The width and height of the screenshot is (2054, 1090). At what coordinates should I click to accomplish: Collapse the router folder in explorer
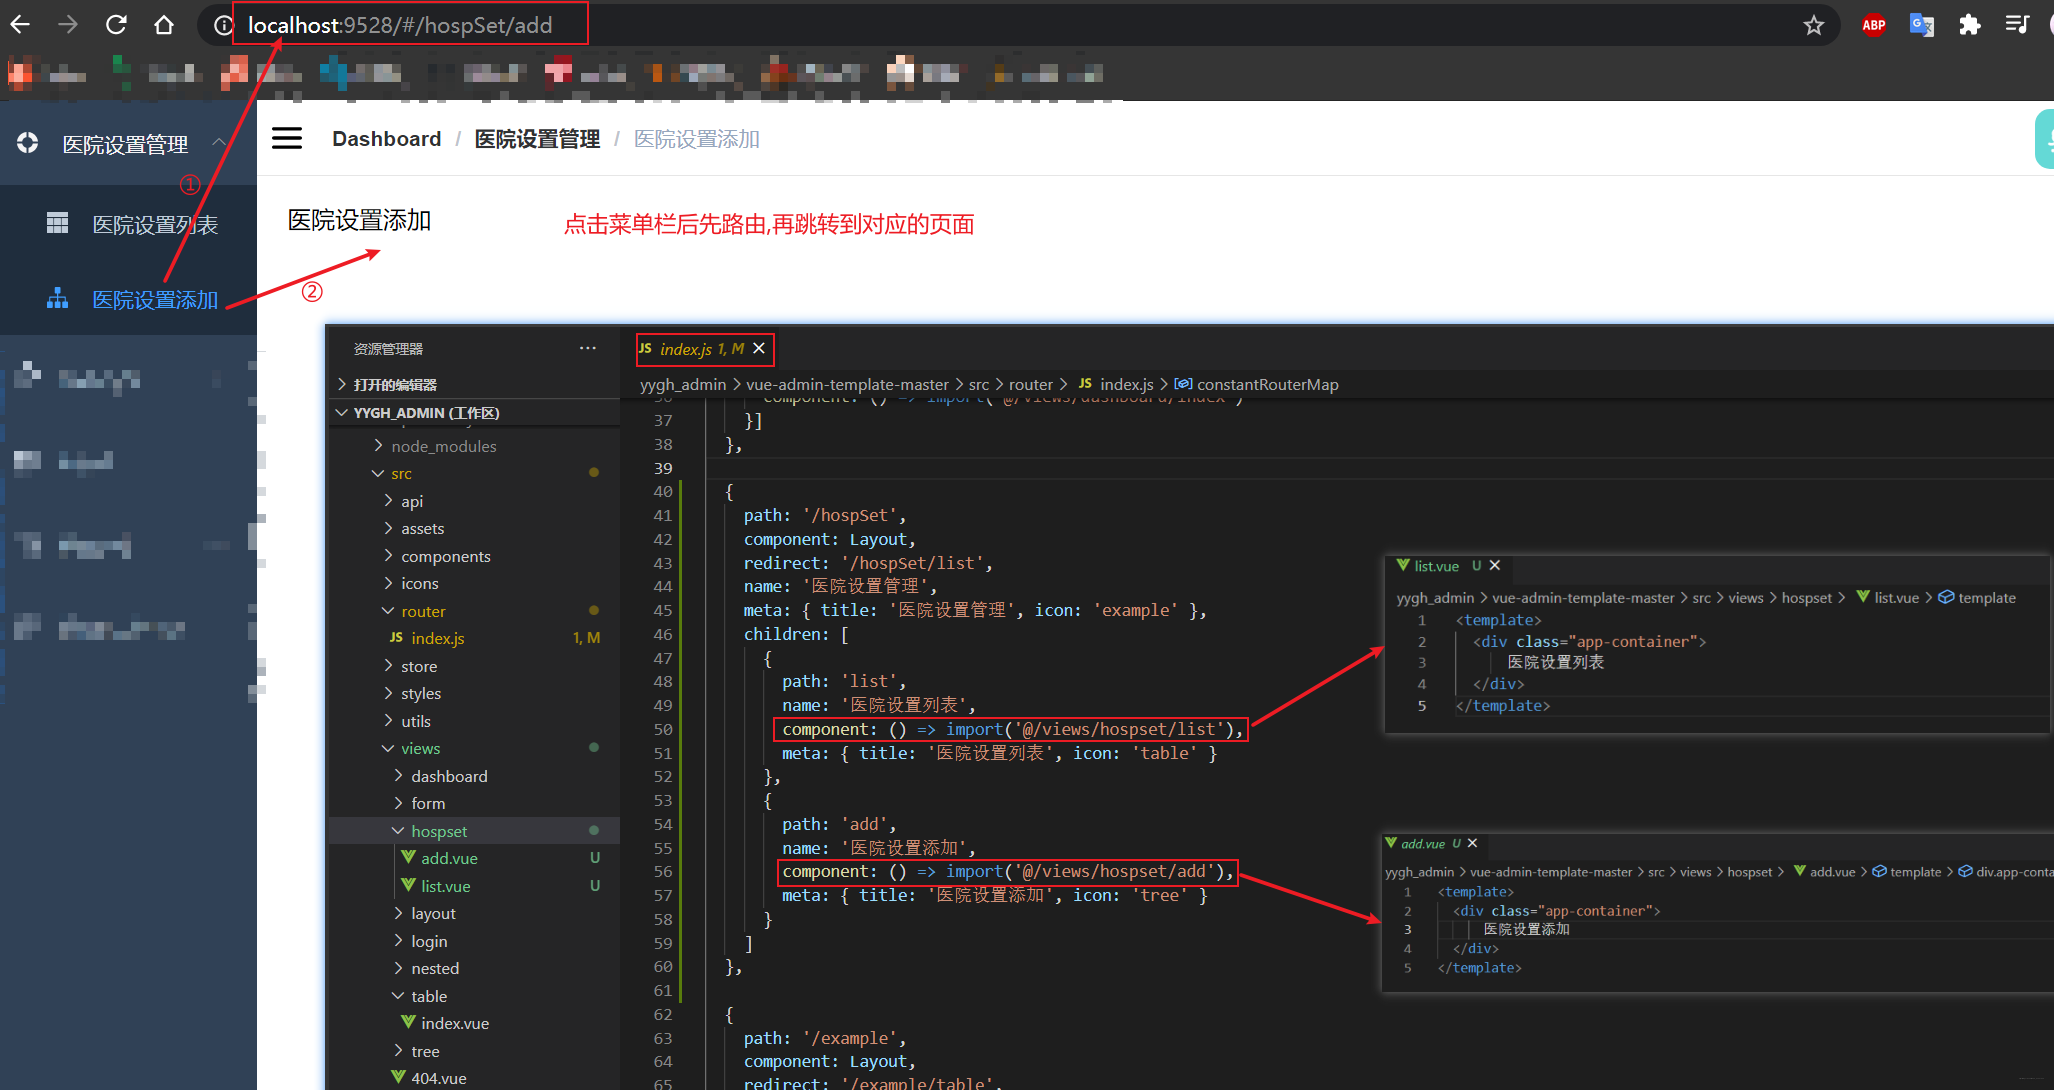click(423, 611)
